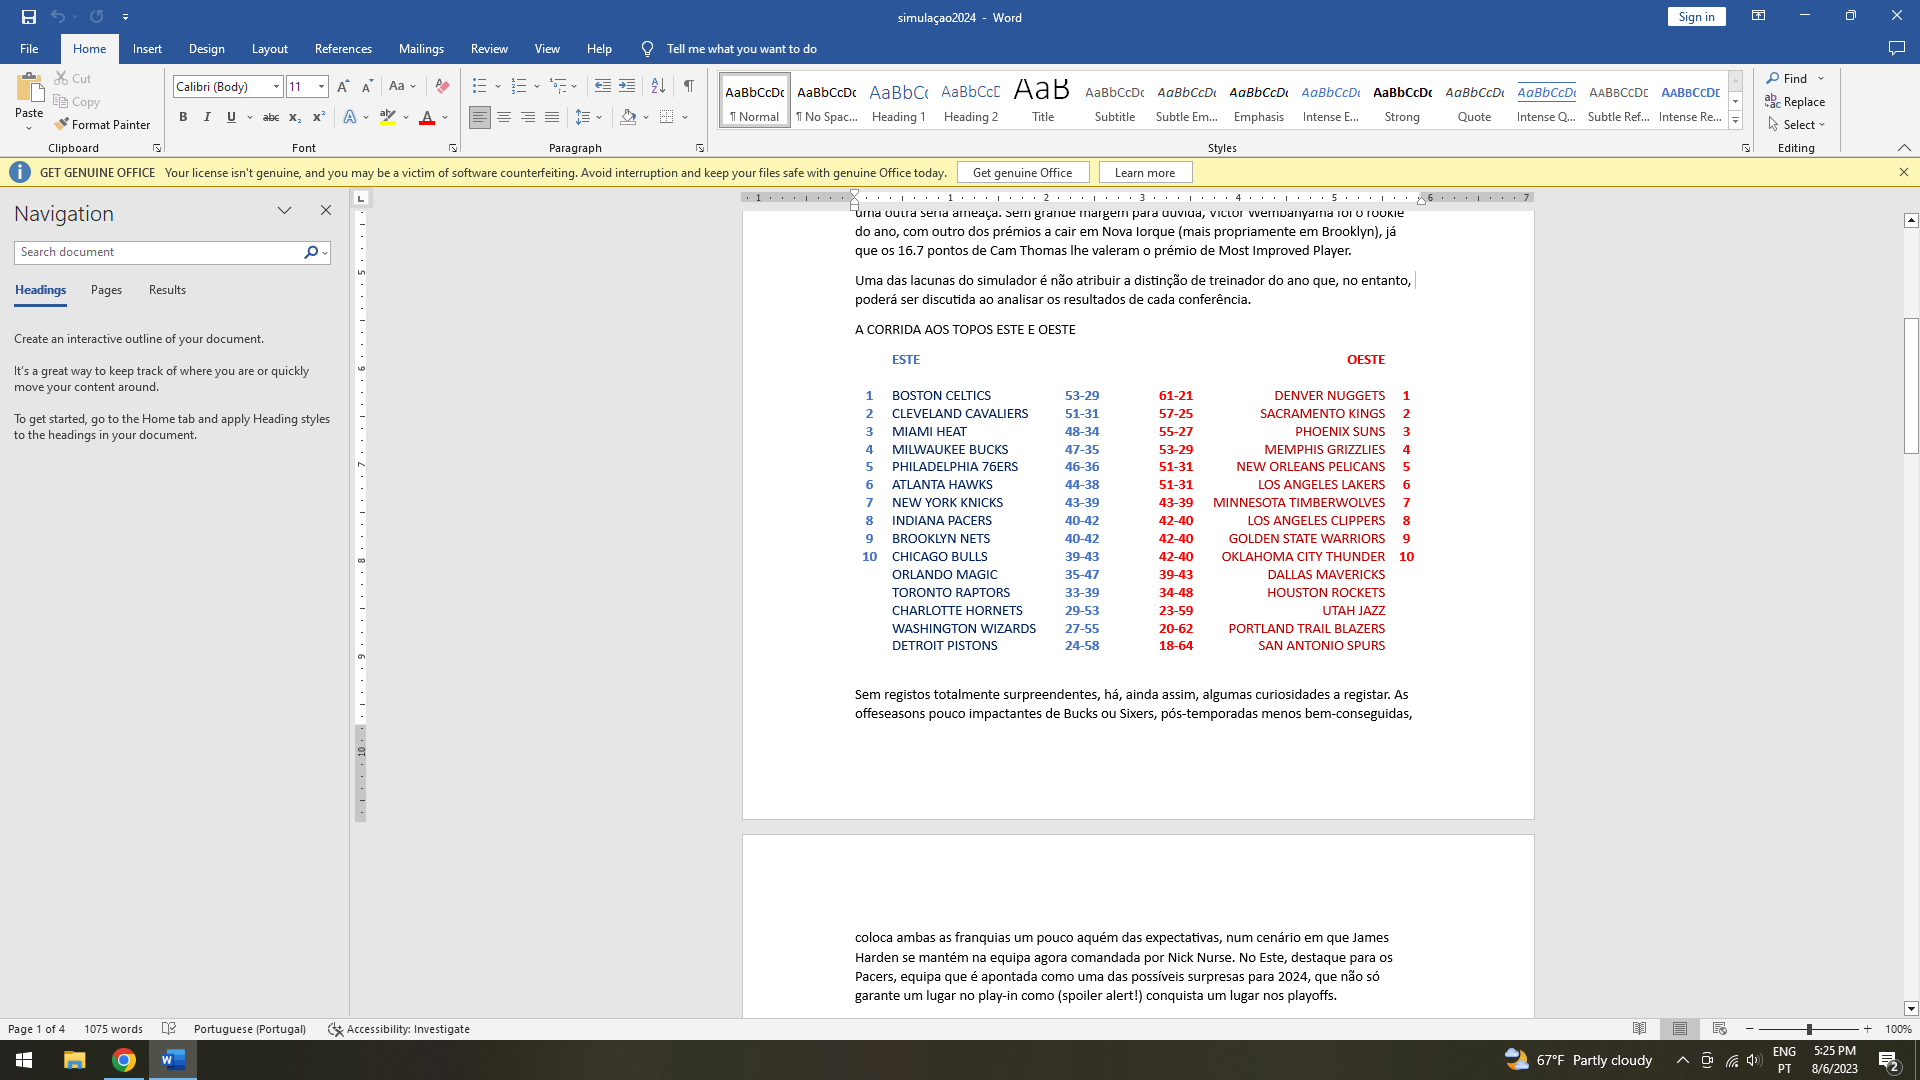Undo the last action
This screenshot has height=1080, width=1920.
click(58, 17)
